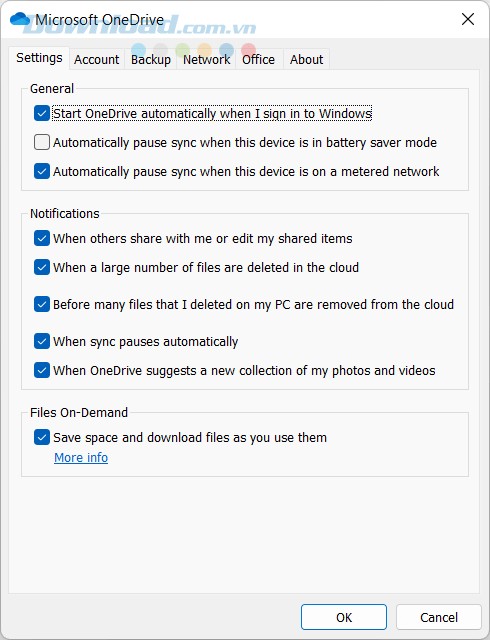
Task: Select the Office tab
Action: (258, 60)
